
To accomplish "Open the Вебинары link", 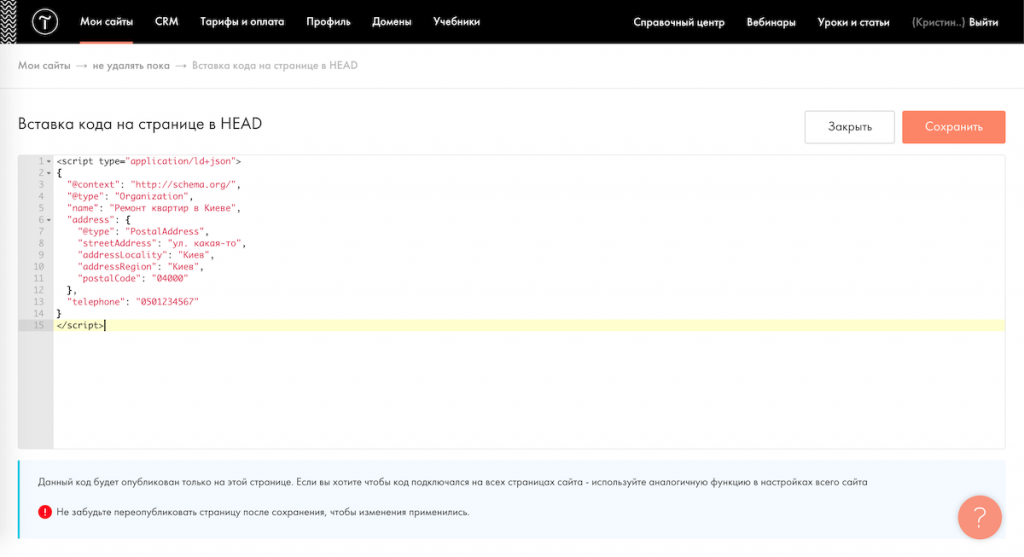I will tap(771, 22).
